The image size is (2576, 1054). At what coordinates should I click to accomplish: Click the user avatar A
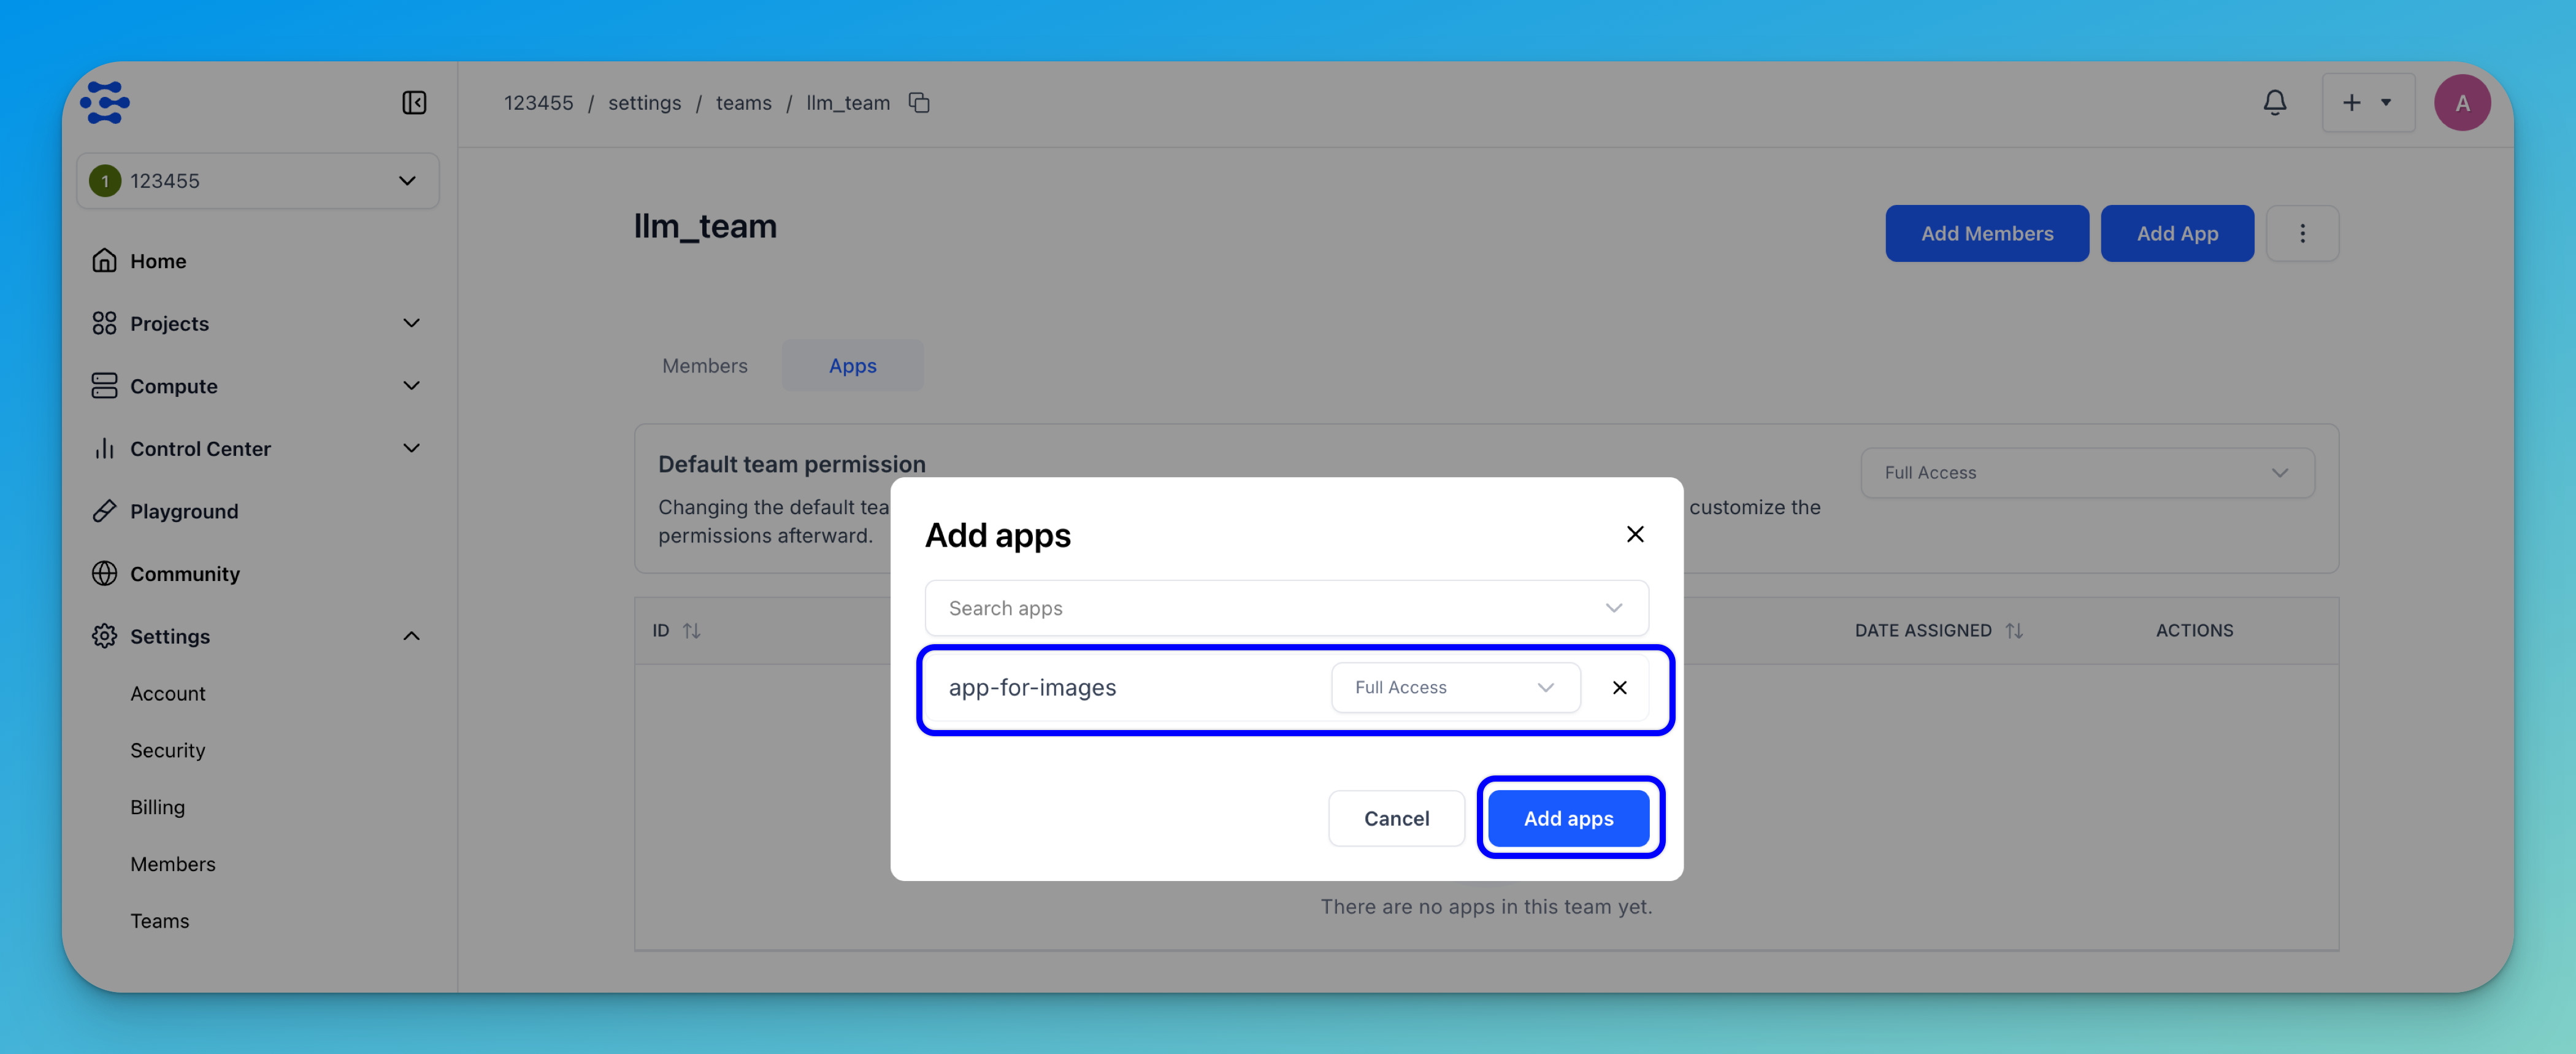point(2461,103)
